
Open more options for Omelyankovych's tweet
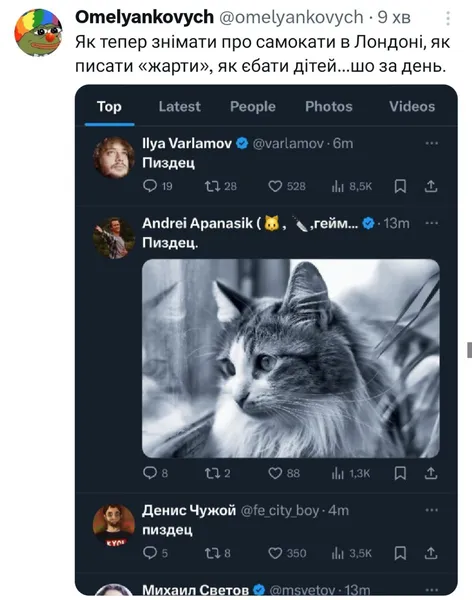[448, 18]
